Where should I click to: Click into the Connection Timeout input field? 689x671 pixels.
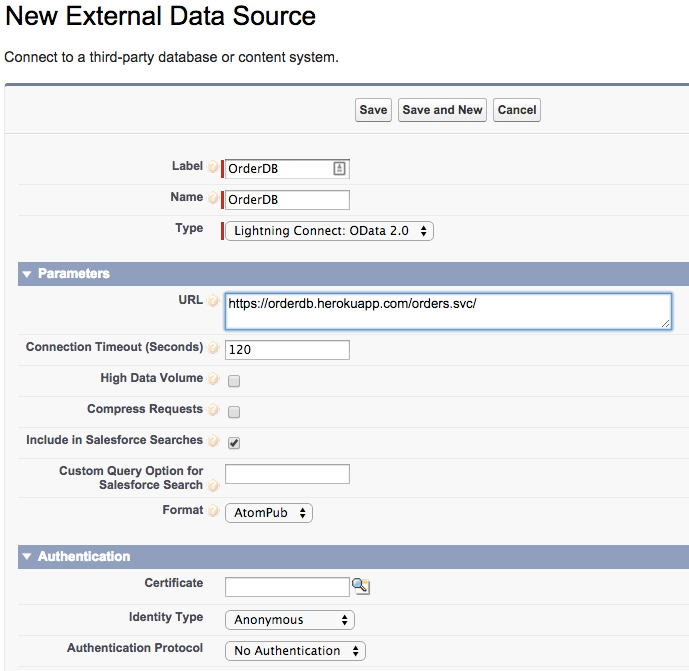[287, 350]
